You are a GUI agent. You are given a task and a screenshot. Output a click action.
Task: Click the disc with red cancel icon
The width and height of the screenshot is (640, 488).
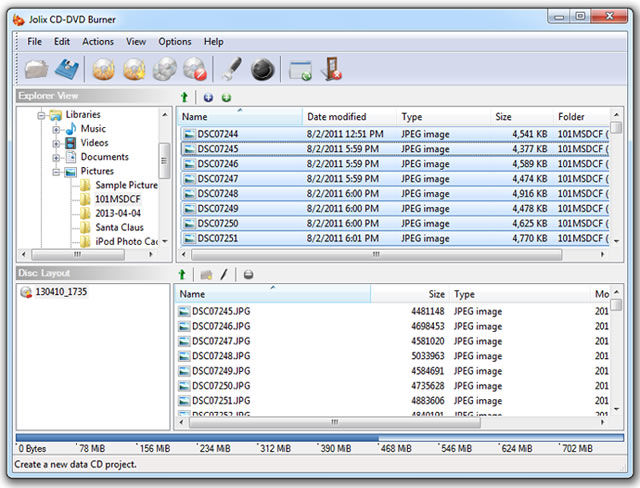point(195,69)
